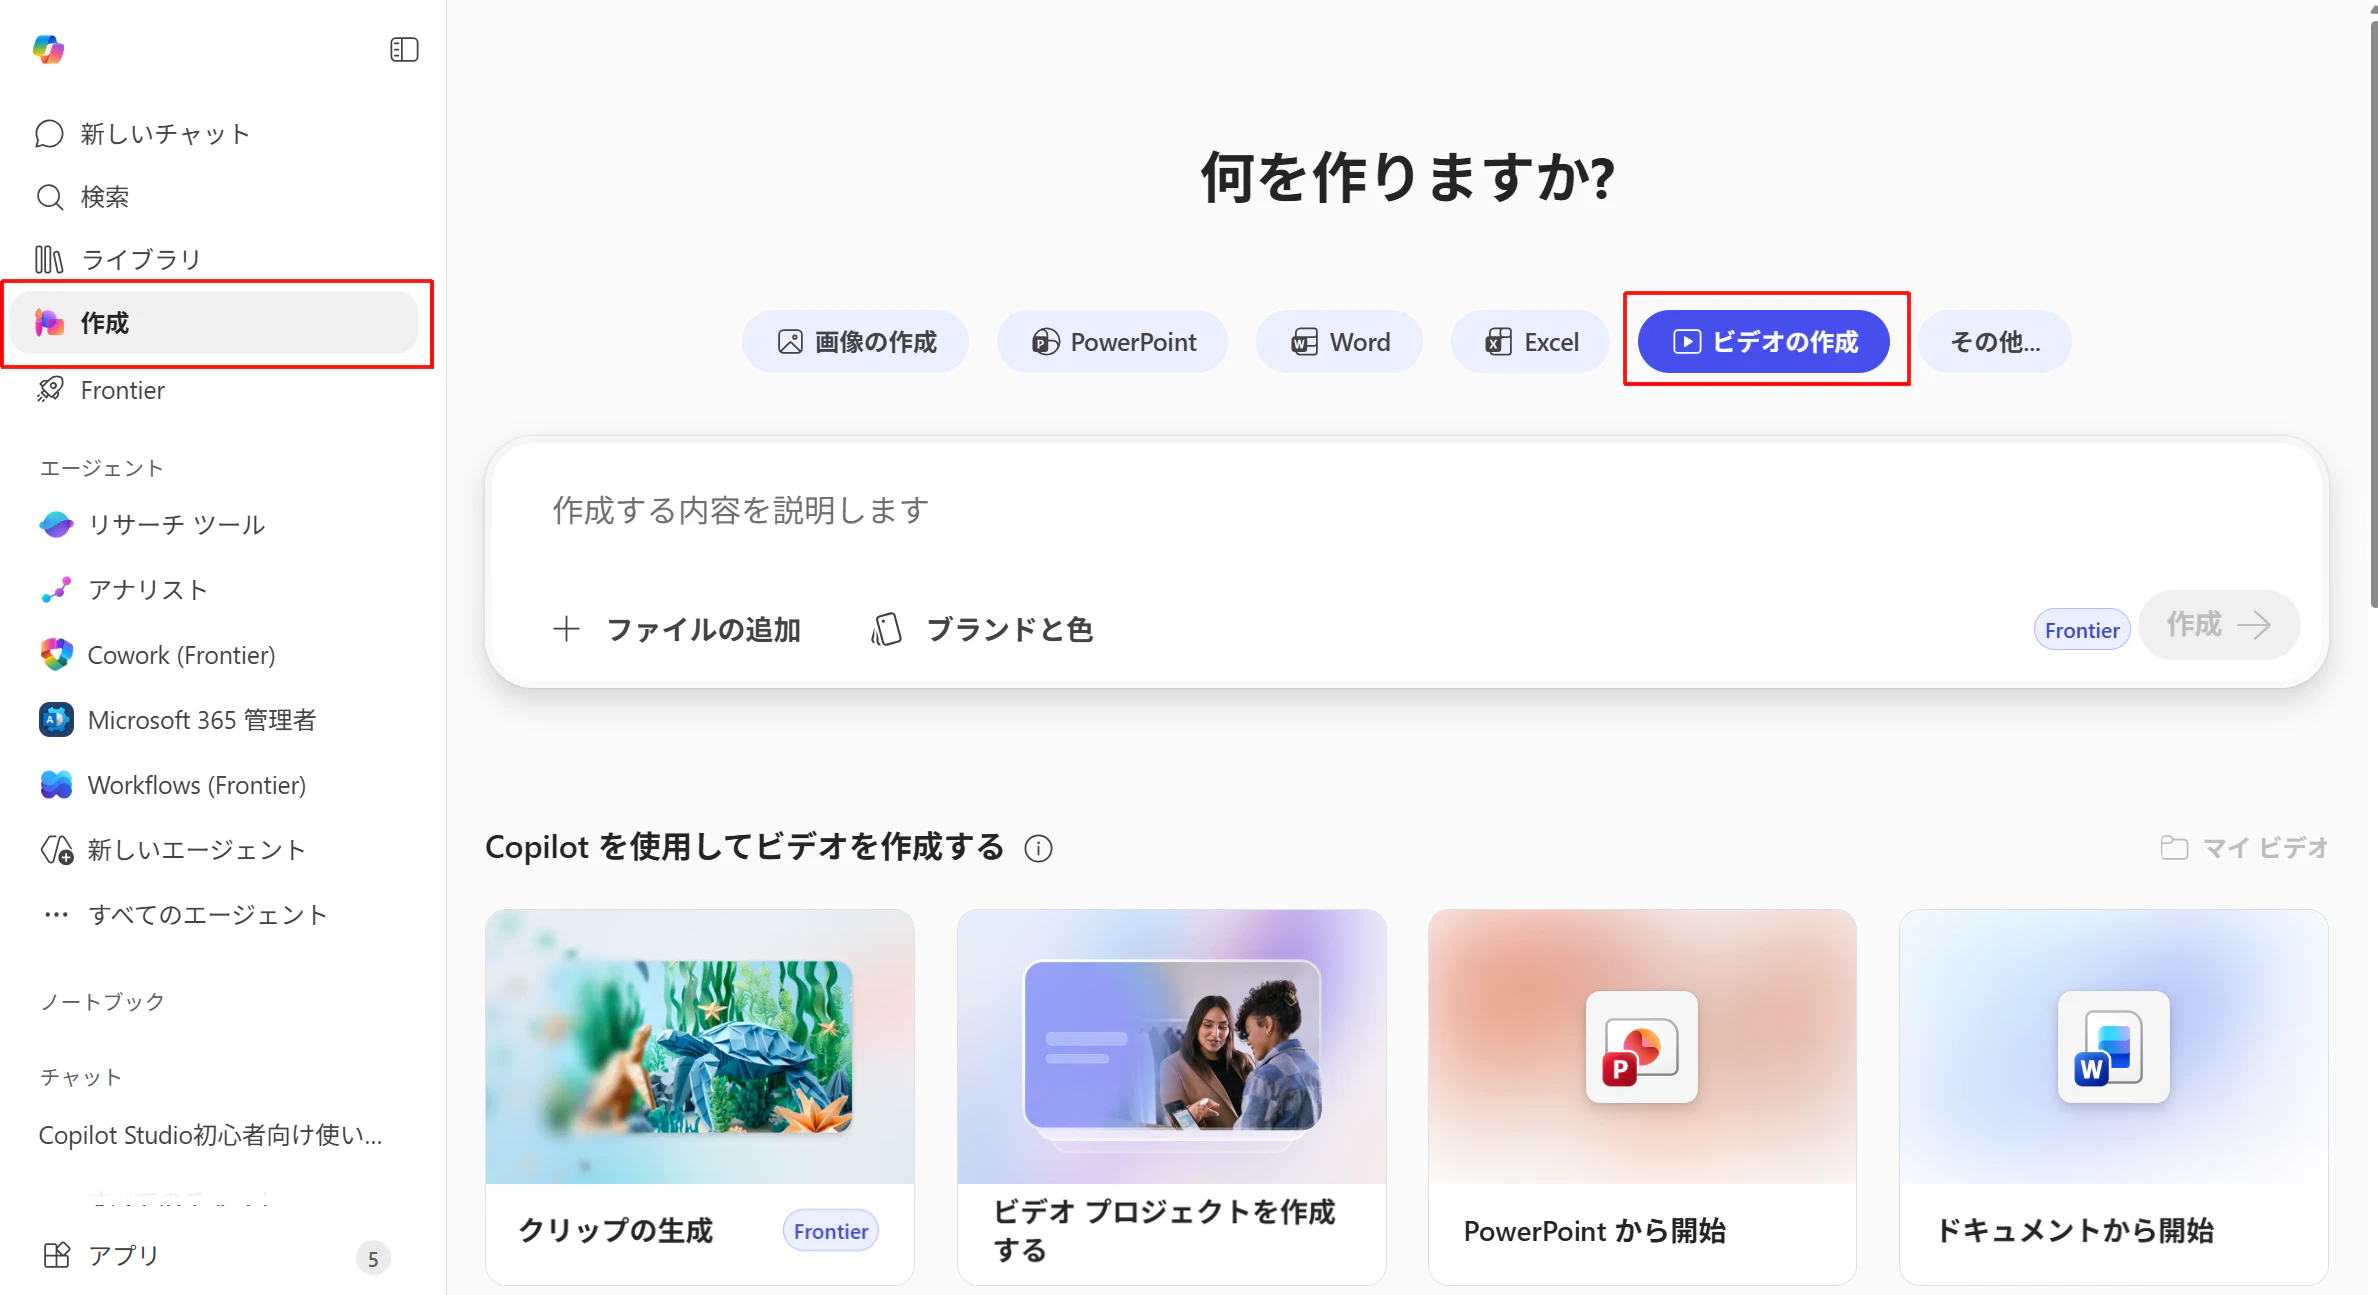Open the アナリスト agent
This screenshot has width=2378, height=1295.
pyautogui.click(x=215, y=589)
